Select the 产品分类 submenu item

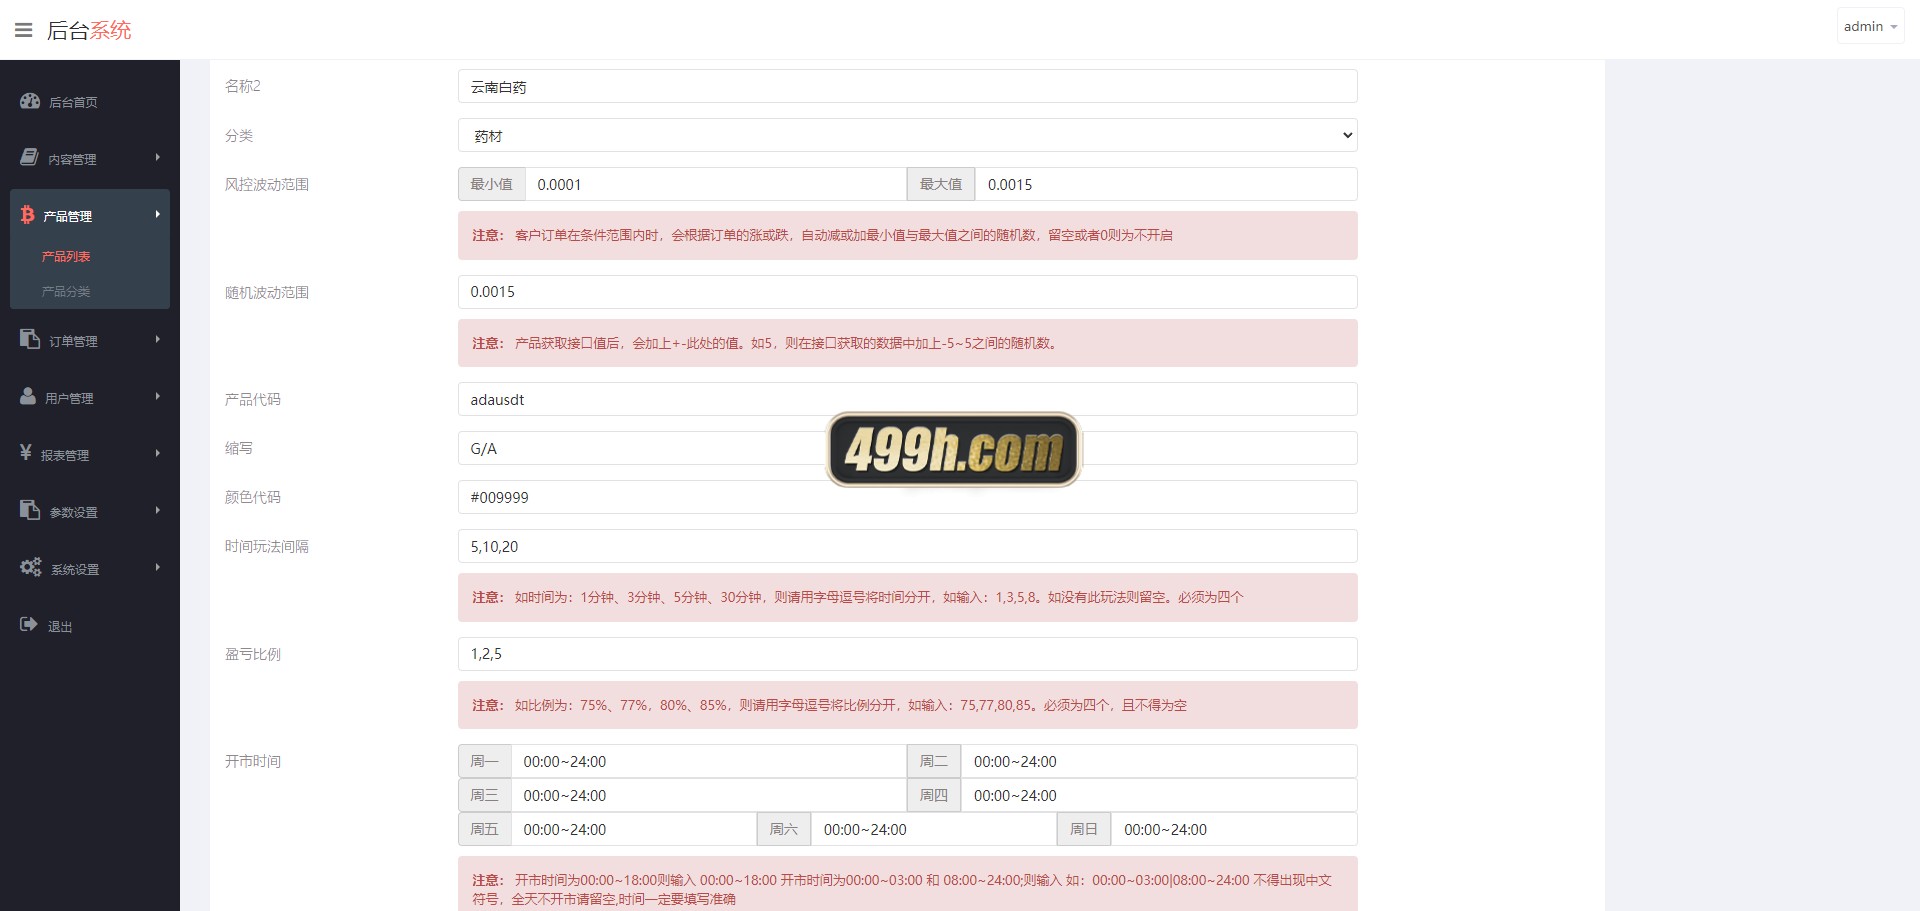pyautogui.click(x=66, y=292)
